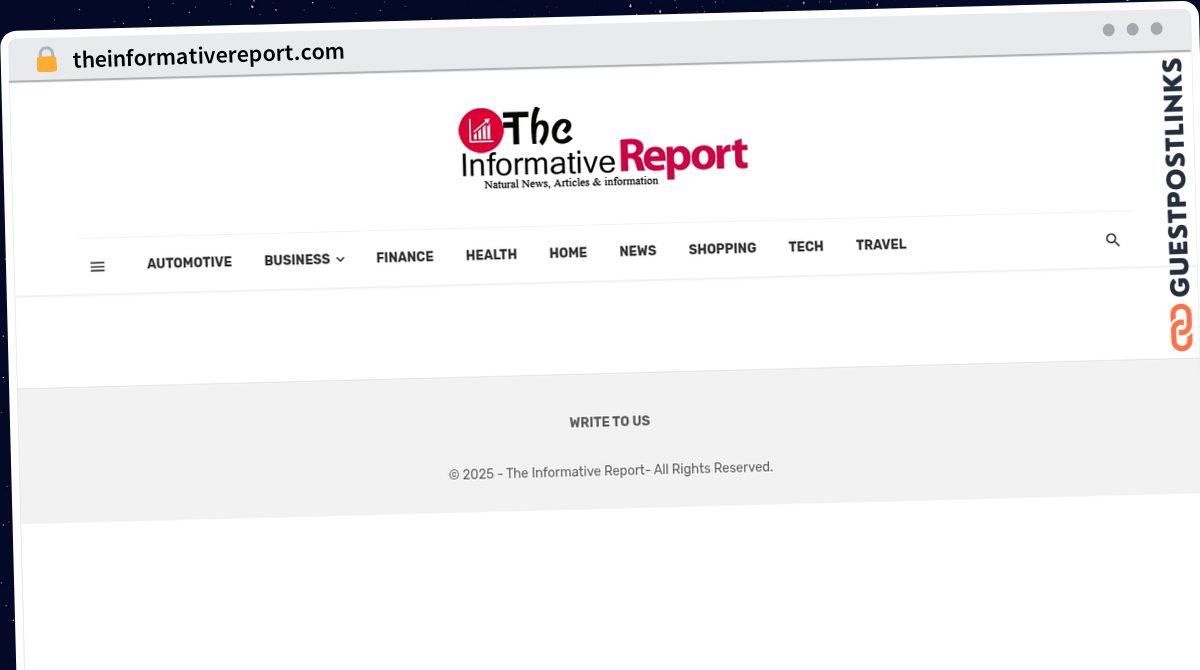Visit the Shopping category
The height and width of the screenshot is (670, 1200).
(722, 248)
